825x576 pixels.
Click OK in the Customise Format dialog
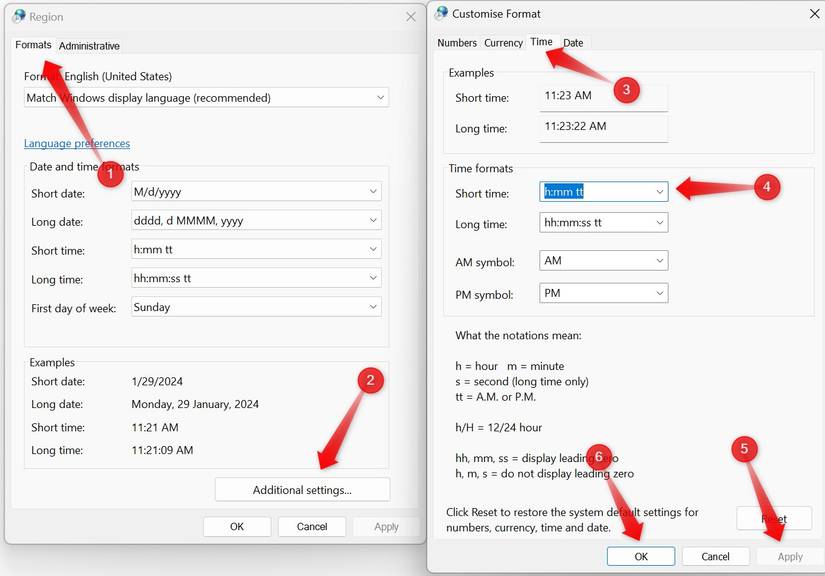(641, 556)
